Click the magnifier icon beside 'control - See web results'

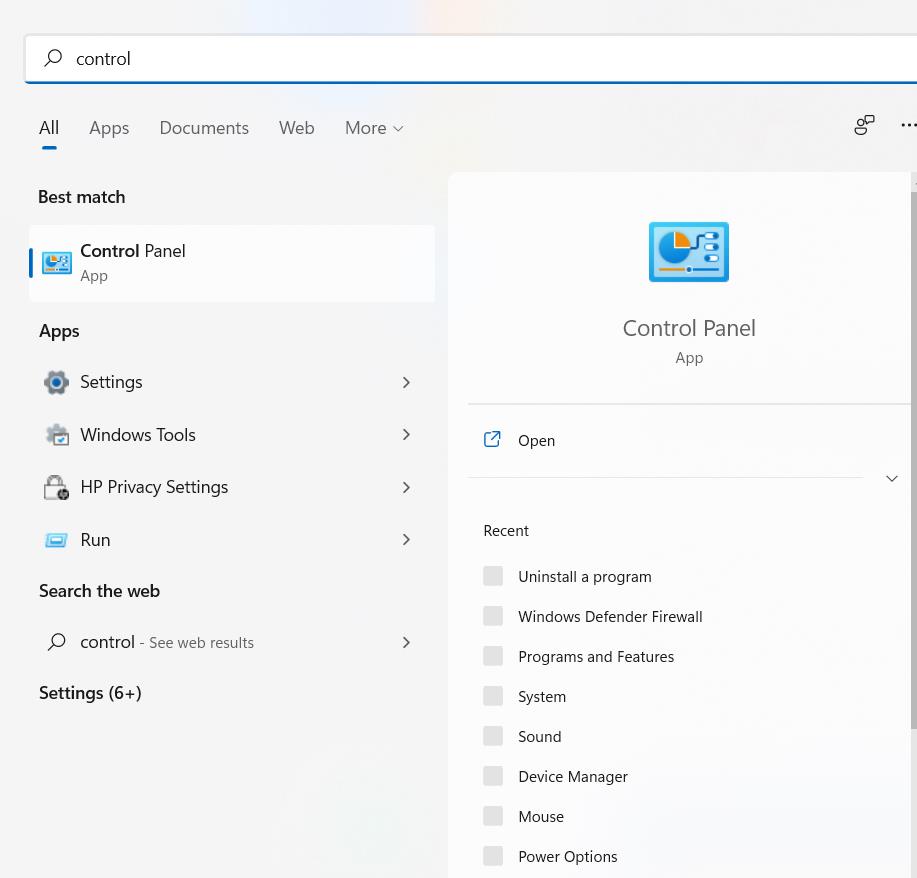coord(57,642)
